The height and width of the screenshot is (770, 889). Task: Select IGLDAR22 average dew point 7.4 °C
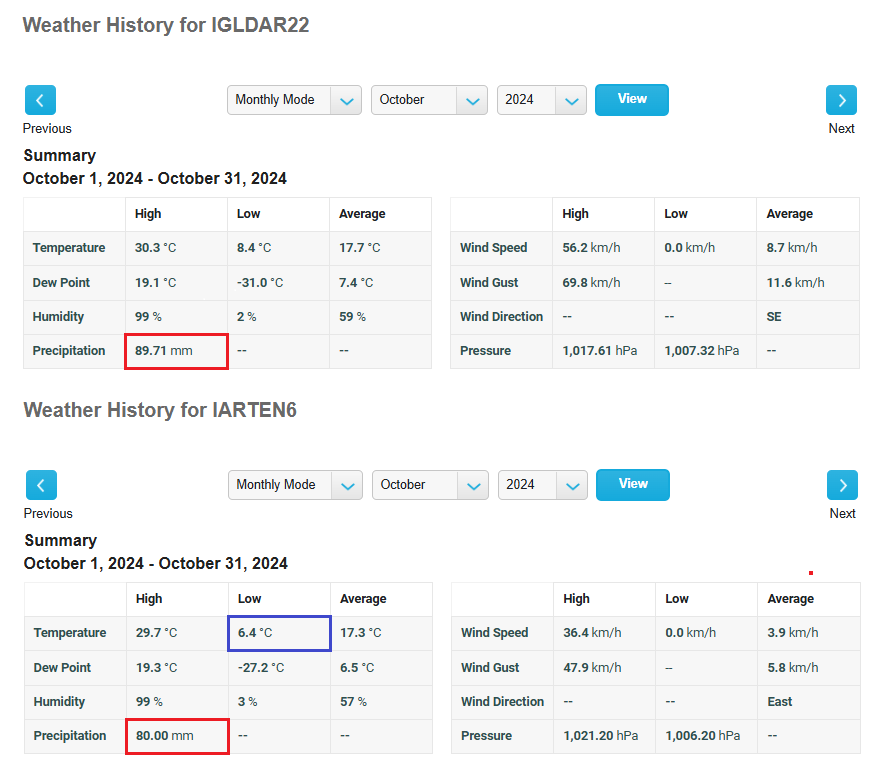356,282
